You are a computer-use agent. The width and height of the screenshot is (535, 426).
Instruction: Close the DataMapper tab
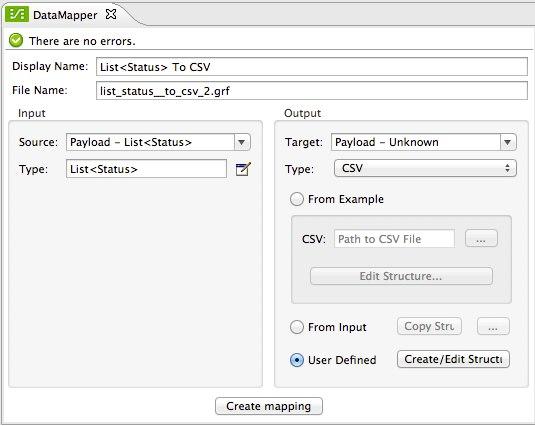click(x=111, y=14)
